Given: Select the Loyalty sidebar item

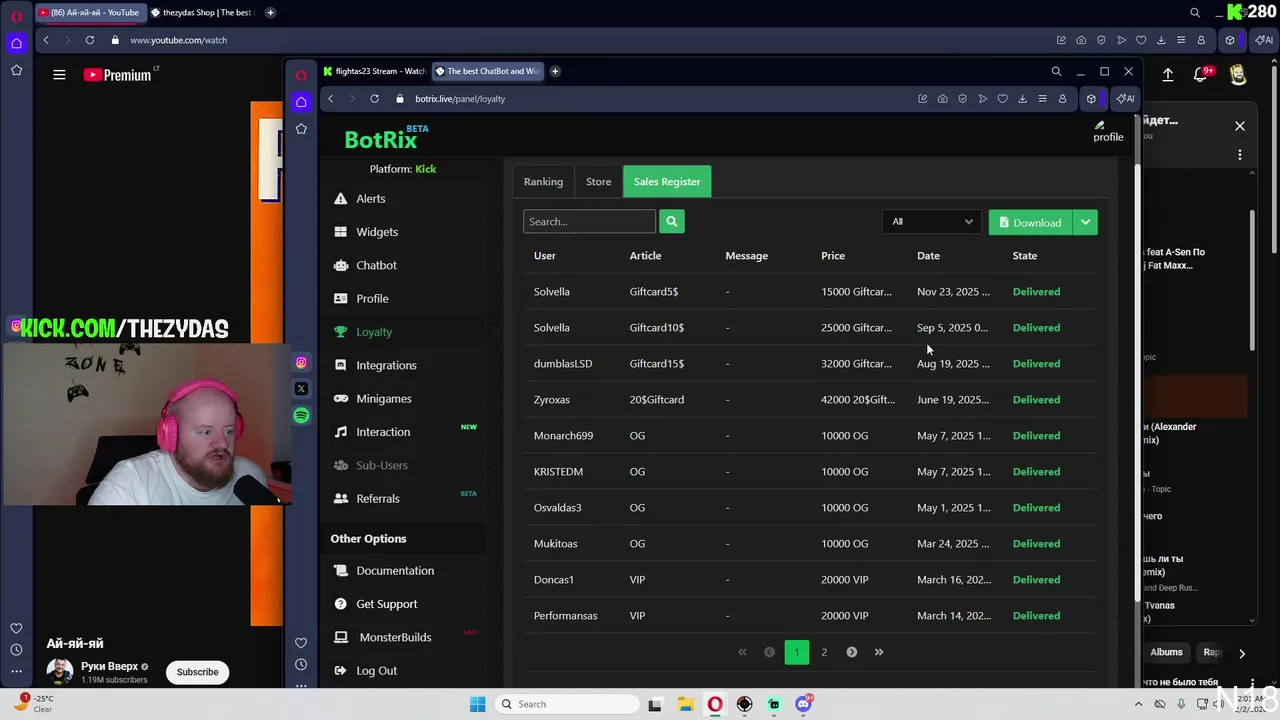Looking at the screenshot, I should pyautogui.click(x=374, y=332).
